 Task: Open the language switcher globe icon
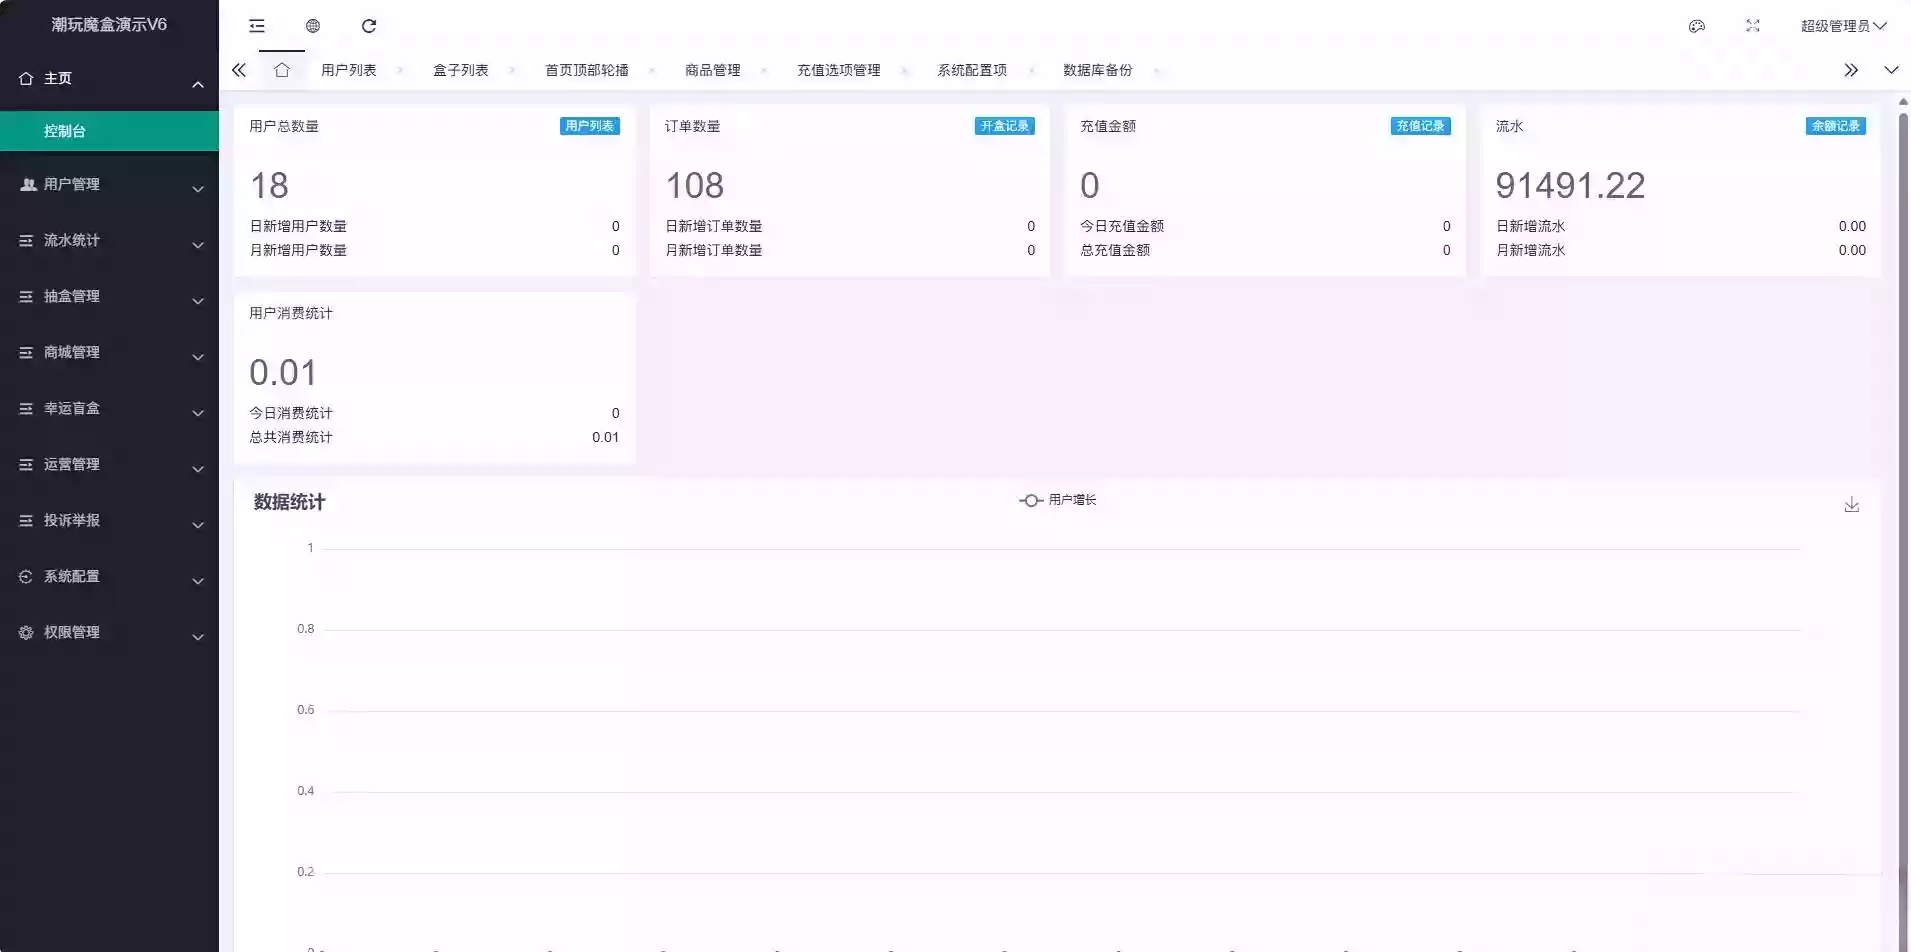[x=313, y=26]
